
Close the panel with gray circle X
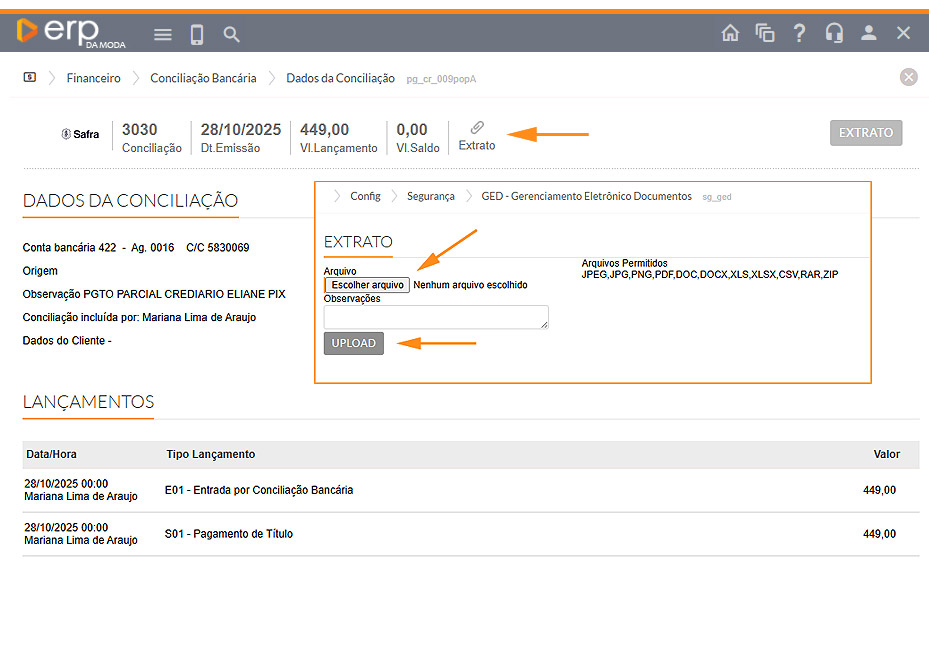tap(908, 77)
